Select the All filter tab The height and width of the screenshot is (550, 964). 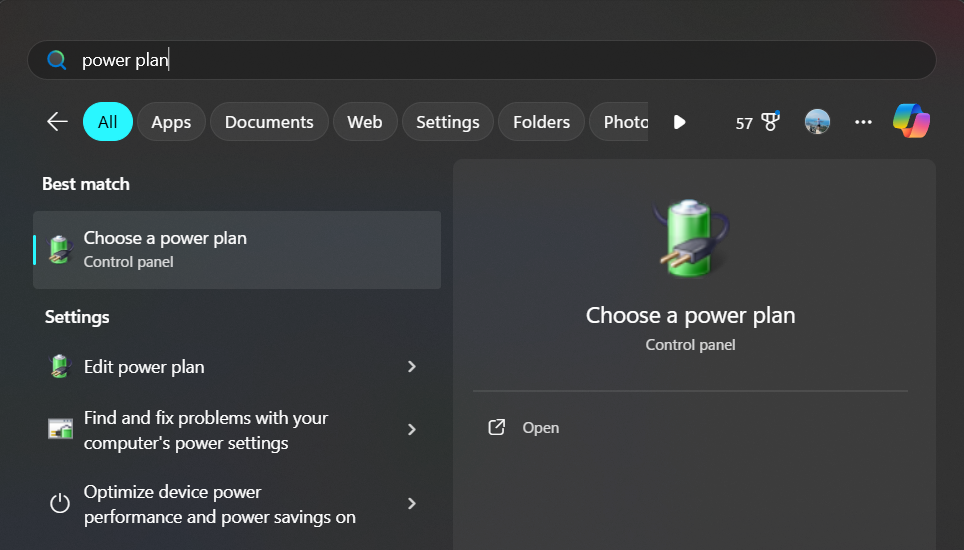[107, 122]
